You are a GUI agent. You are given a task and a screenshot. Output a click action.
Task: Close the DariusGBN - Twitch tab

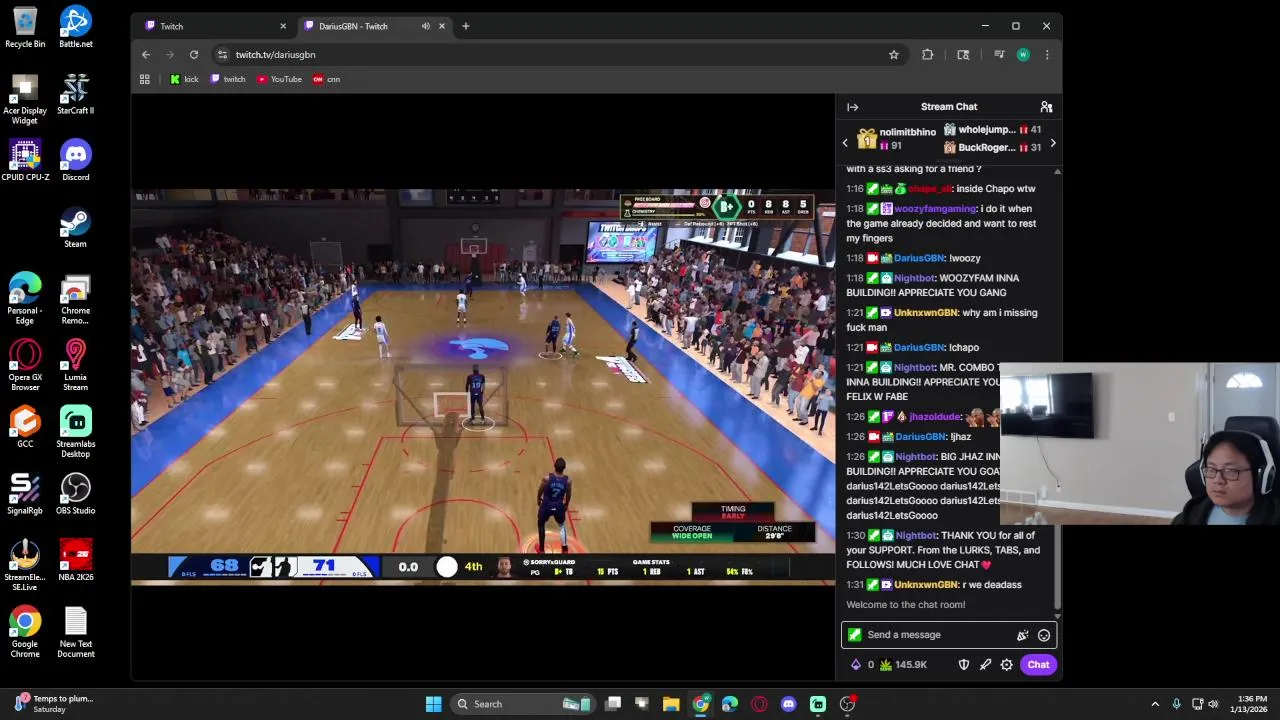pos(442,26)
